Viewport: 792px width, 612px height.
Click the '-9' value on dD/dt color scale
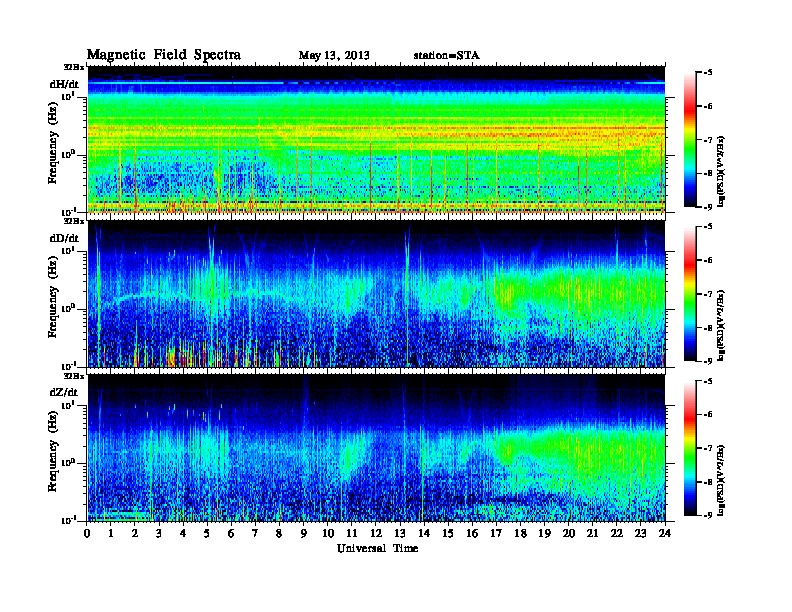708,361
